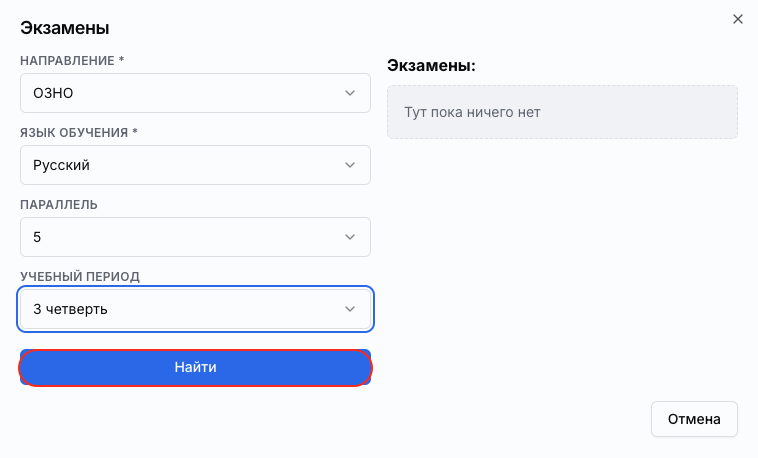Screen dimensions: 758x458
Task: Open the Учебный период dropdown showing 3 четверть
Action: 195,309
